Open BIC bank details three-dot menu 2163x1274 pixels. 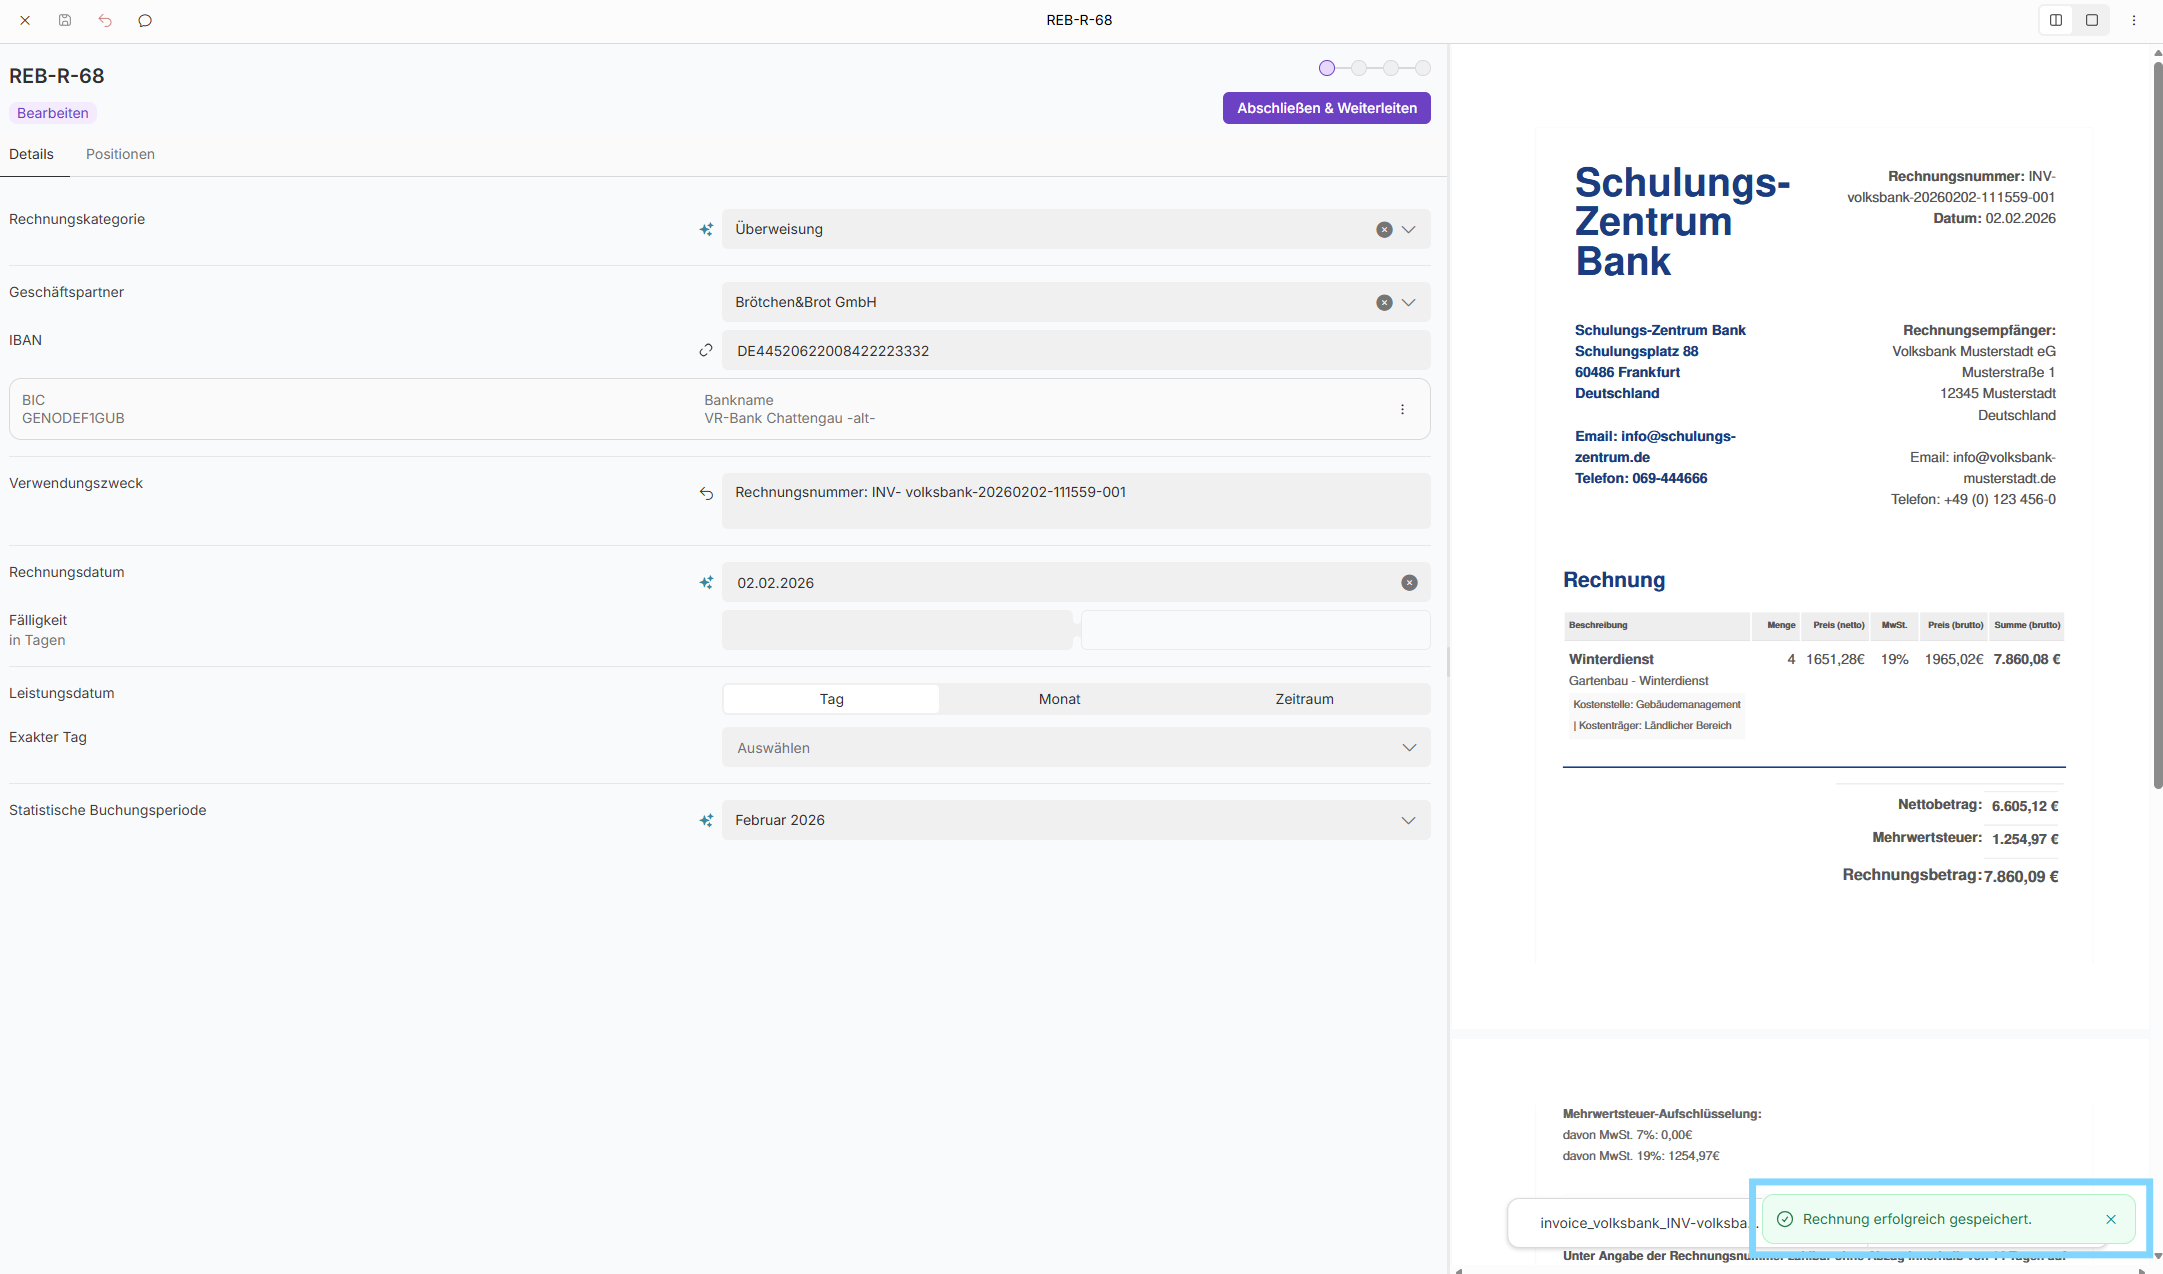(1402, 409)
